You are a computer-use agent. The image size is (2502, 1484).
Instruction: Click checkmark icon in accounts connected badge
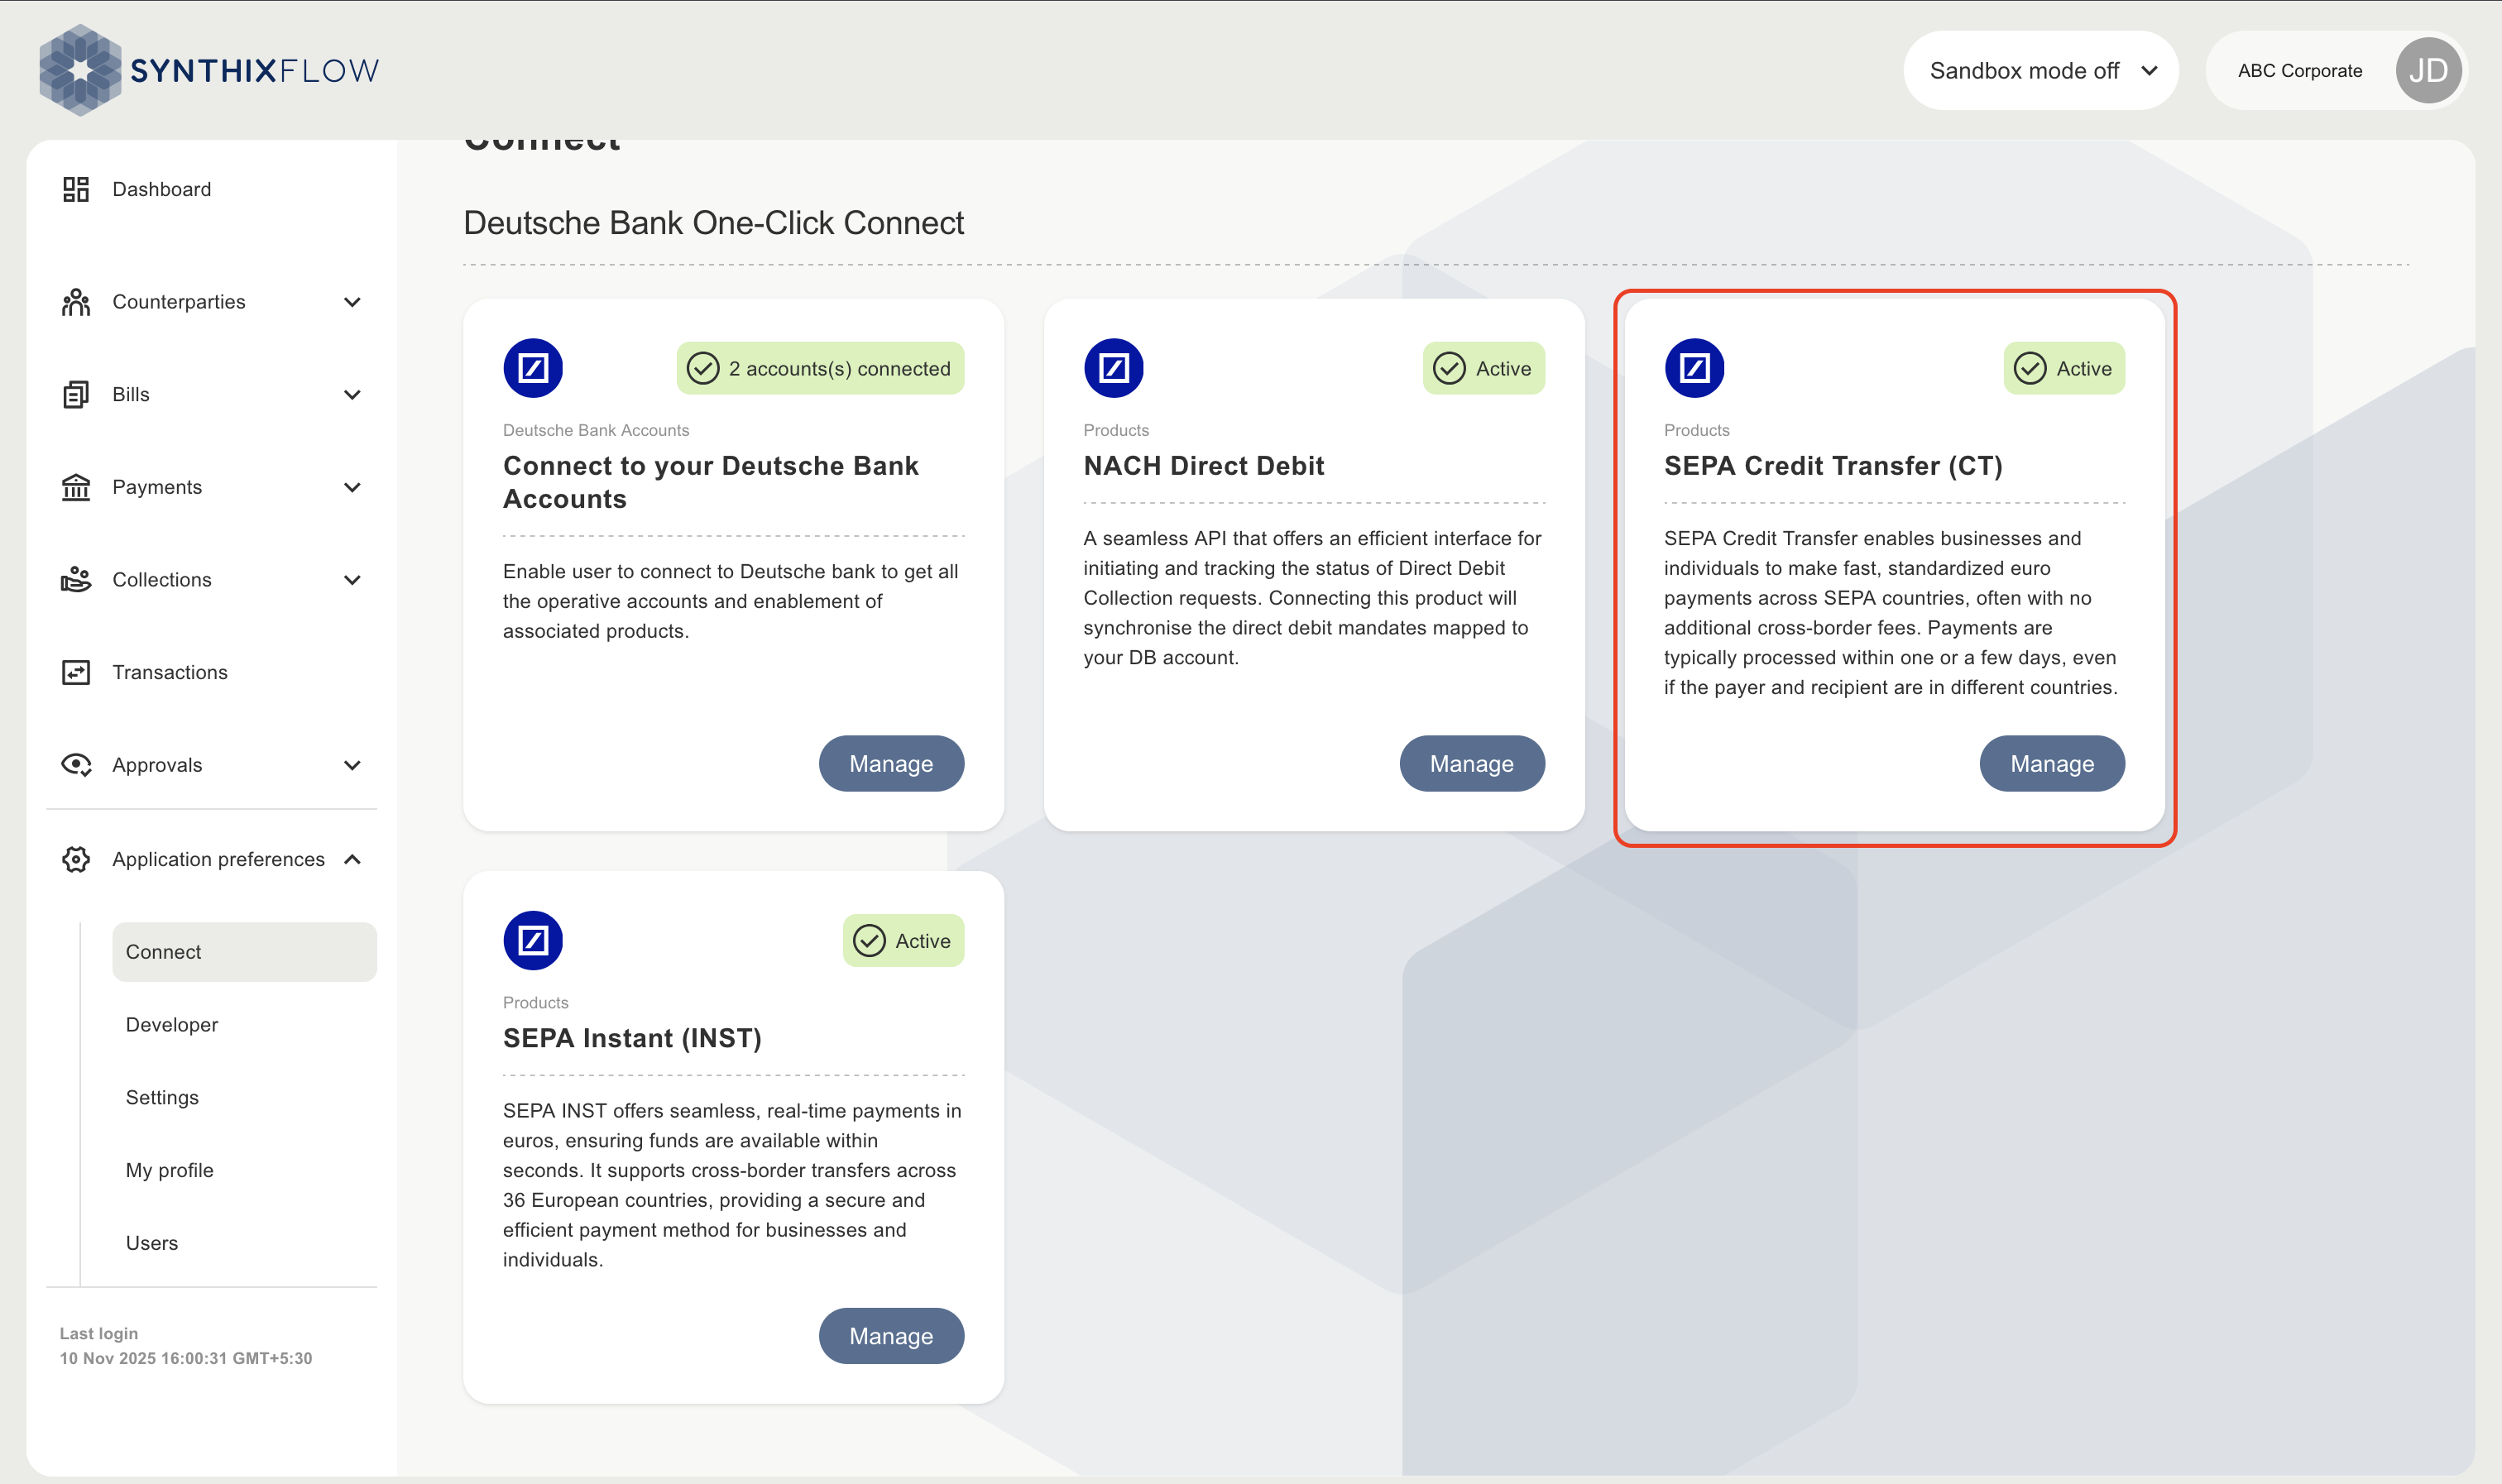(x=703, y=368)
